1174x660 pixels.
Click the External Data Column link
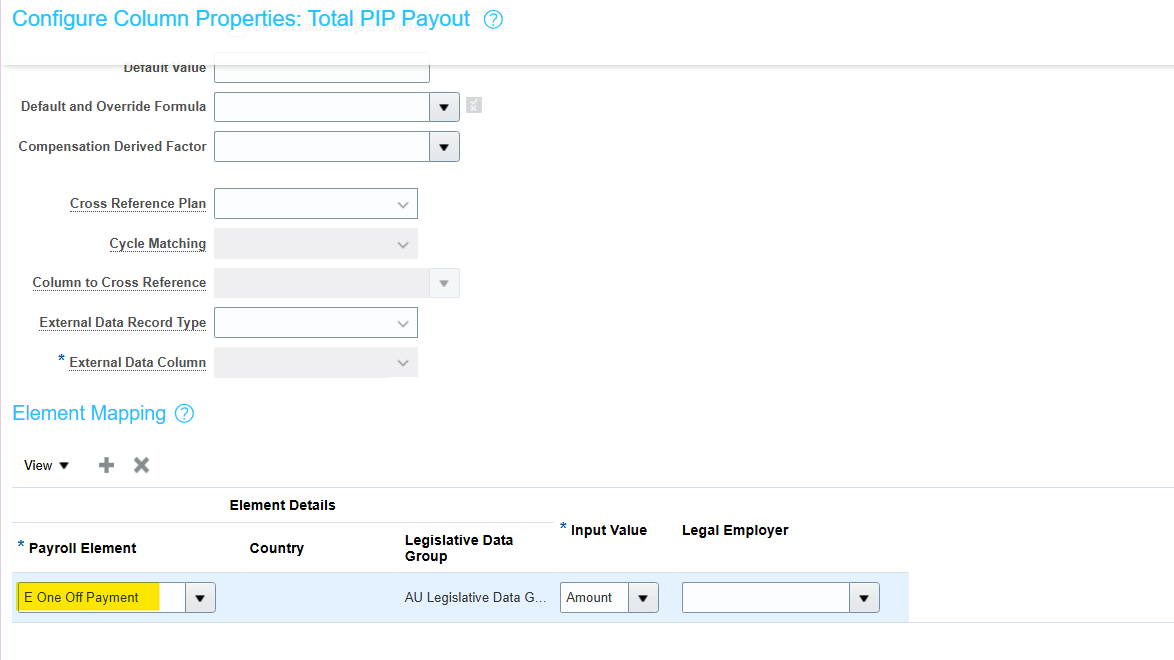[137, 362]
